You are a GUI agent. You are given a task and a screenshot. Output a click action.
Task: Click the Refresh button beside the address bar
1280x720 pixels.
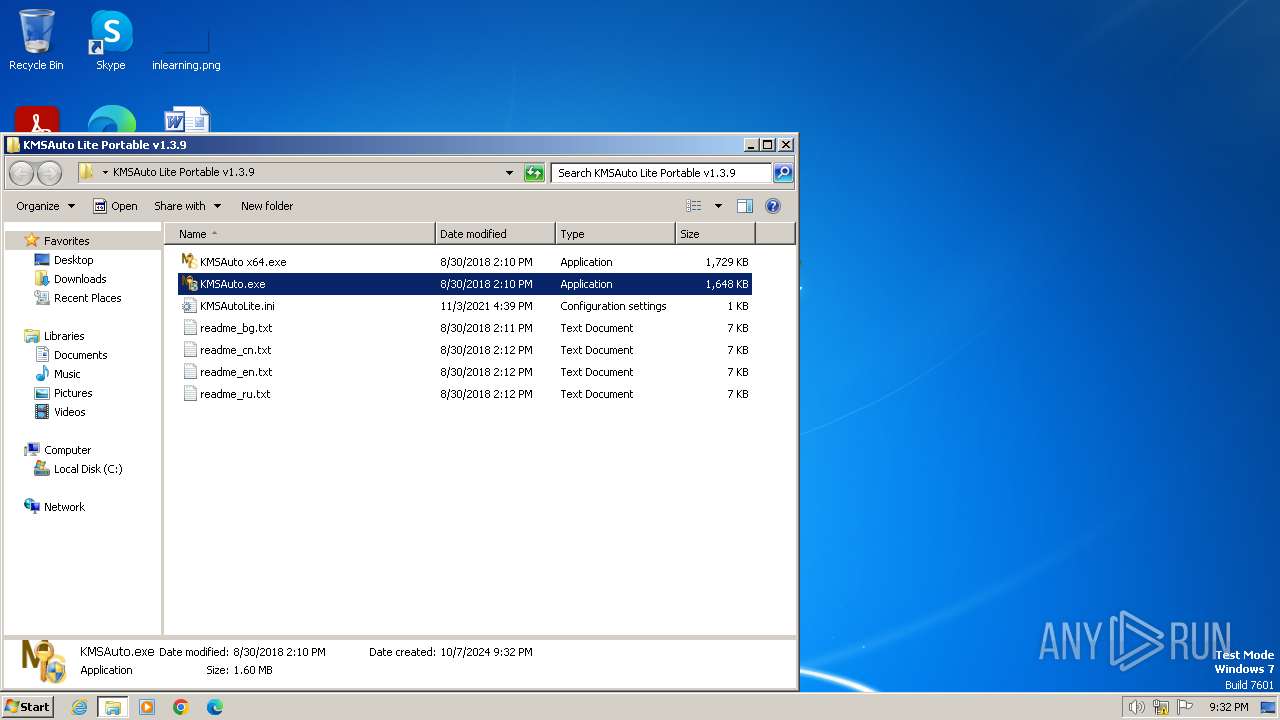534,173
